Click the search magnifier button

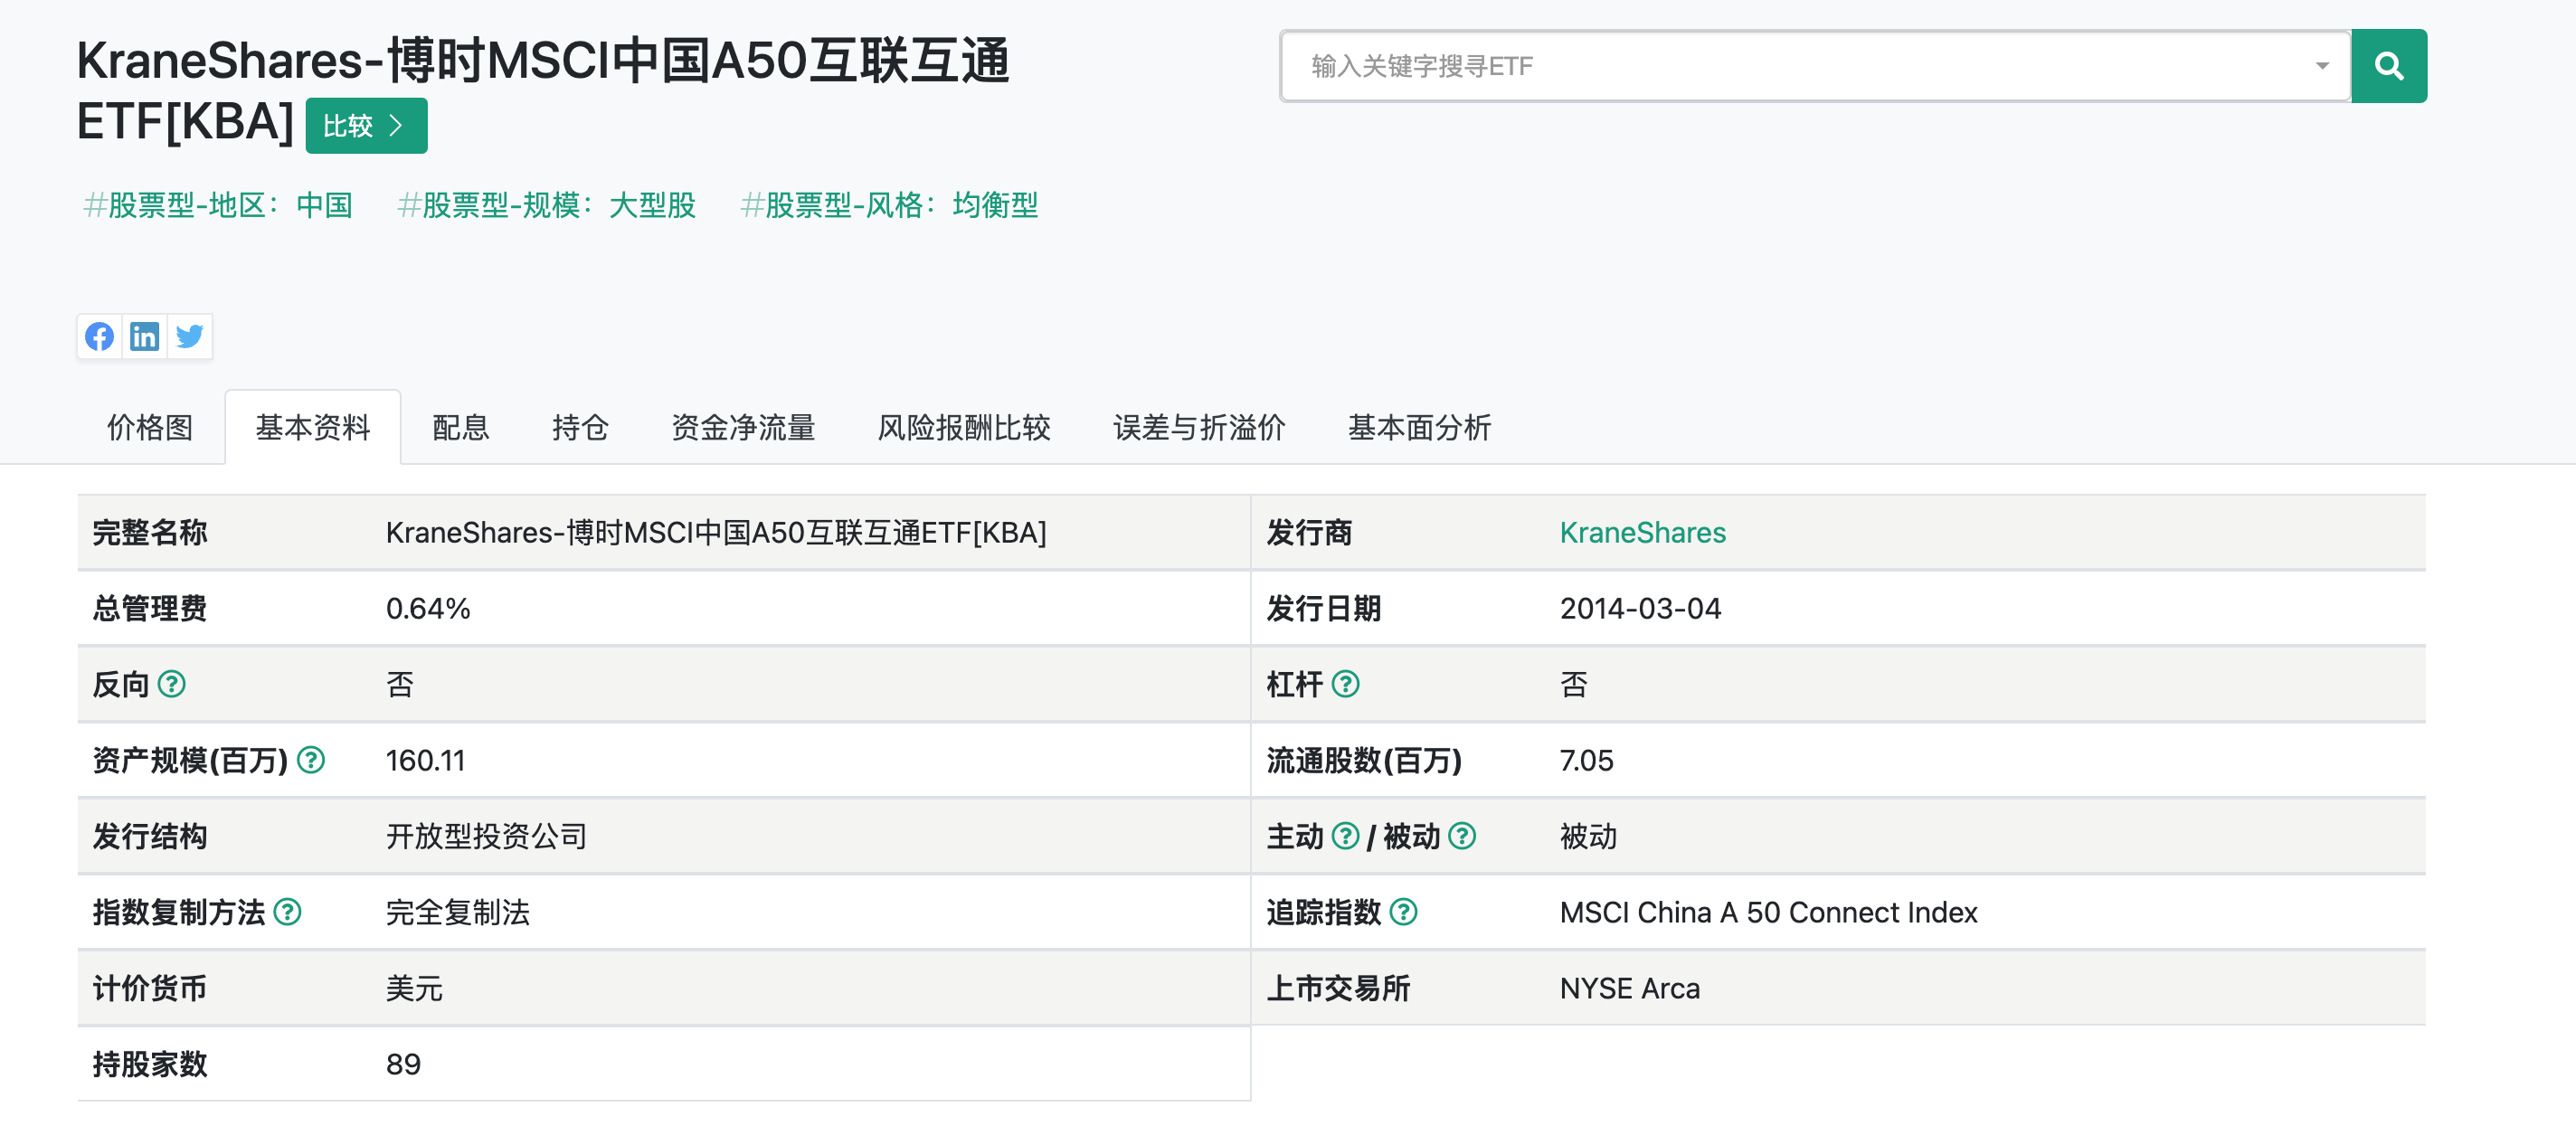(2389, 66)
